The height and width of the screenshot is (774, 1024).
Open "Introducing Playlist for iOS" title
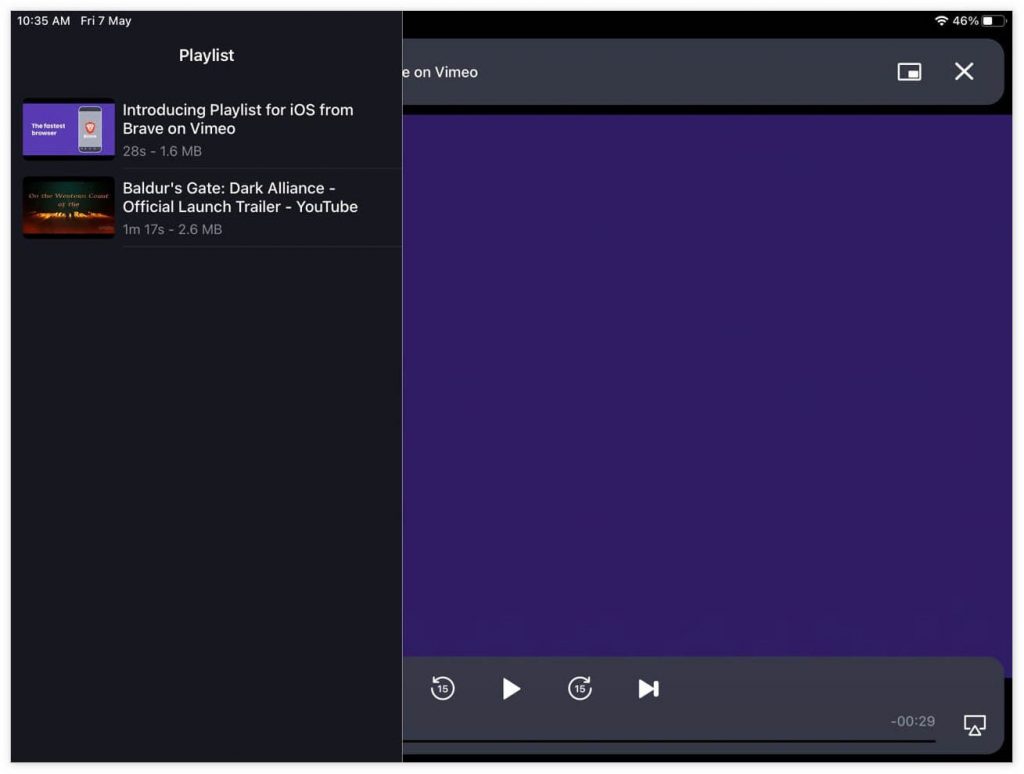click(x=238, y=119)
